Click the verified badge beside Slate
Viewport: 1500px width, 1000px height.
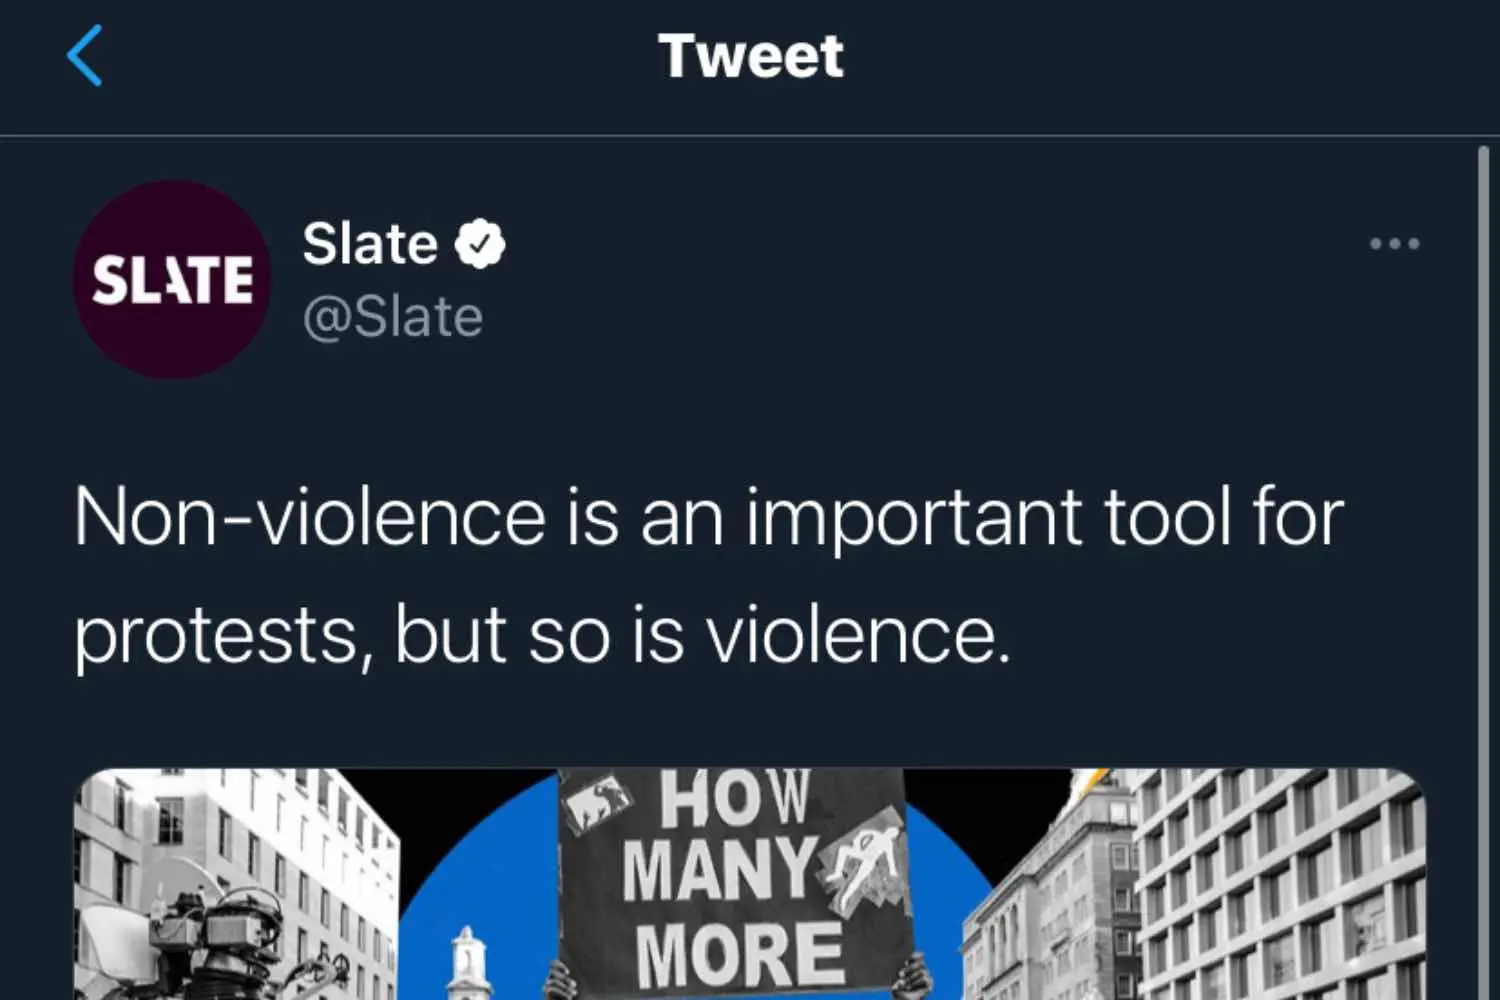click(480, 244)
